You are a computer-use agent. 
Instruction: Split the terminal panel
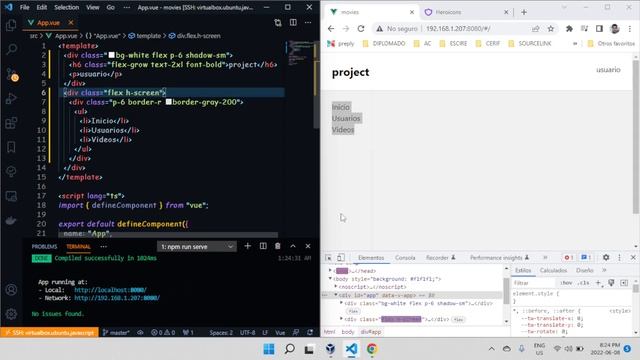click(x=263, y=246)
